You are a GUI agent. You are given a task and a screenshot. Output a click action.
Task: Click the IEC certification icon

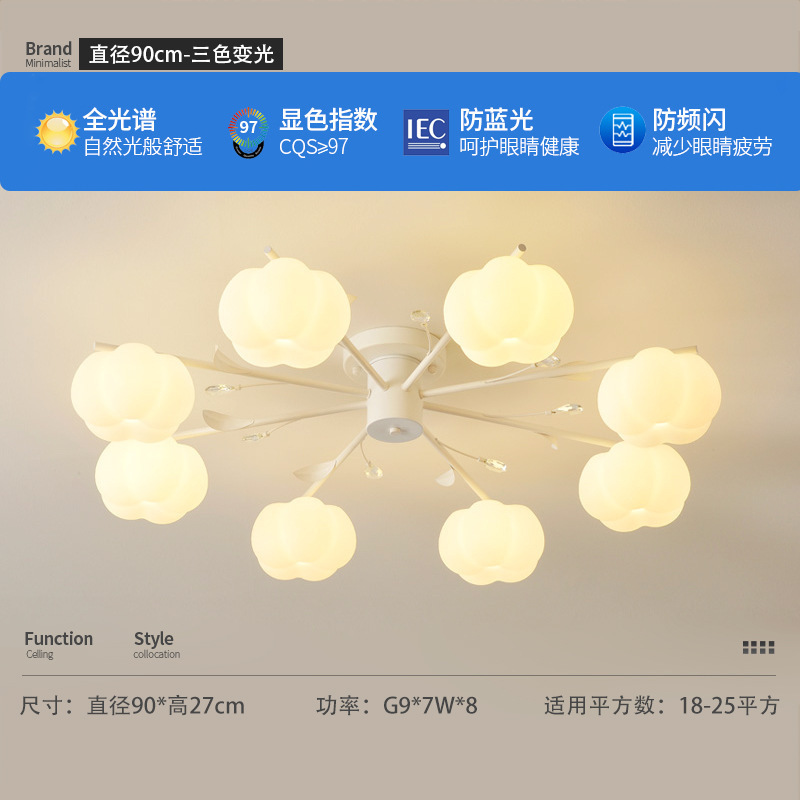(426, 132)
